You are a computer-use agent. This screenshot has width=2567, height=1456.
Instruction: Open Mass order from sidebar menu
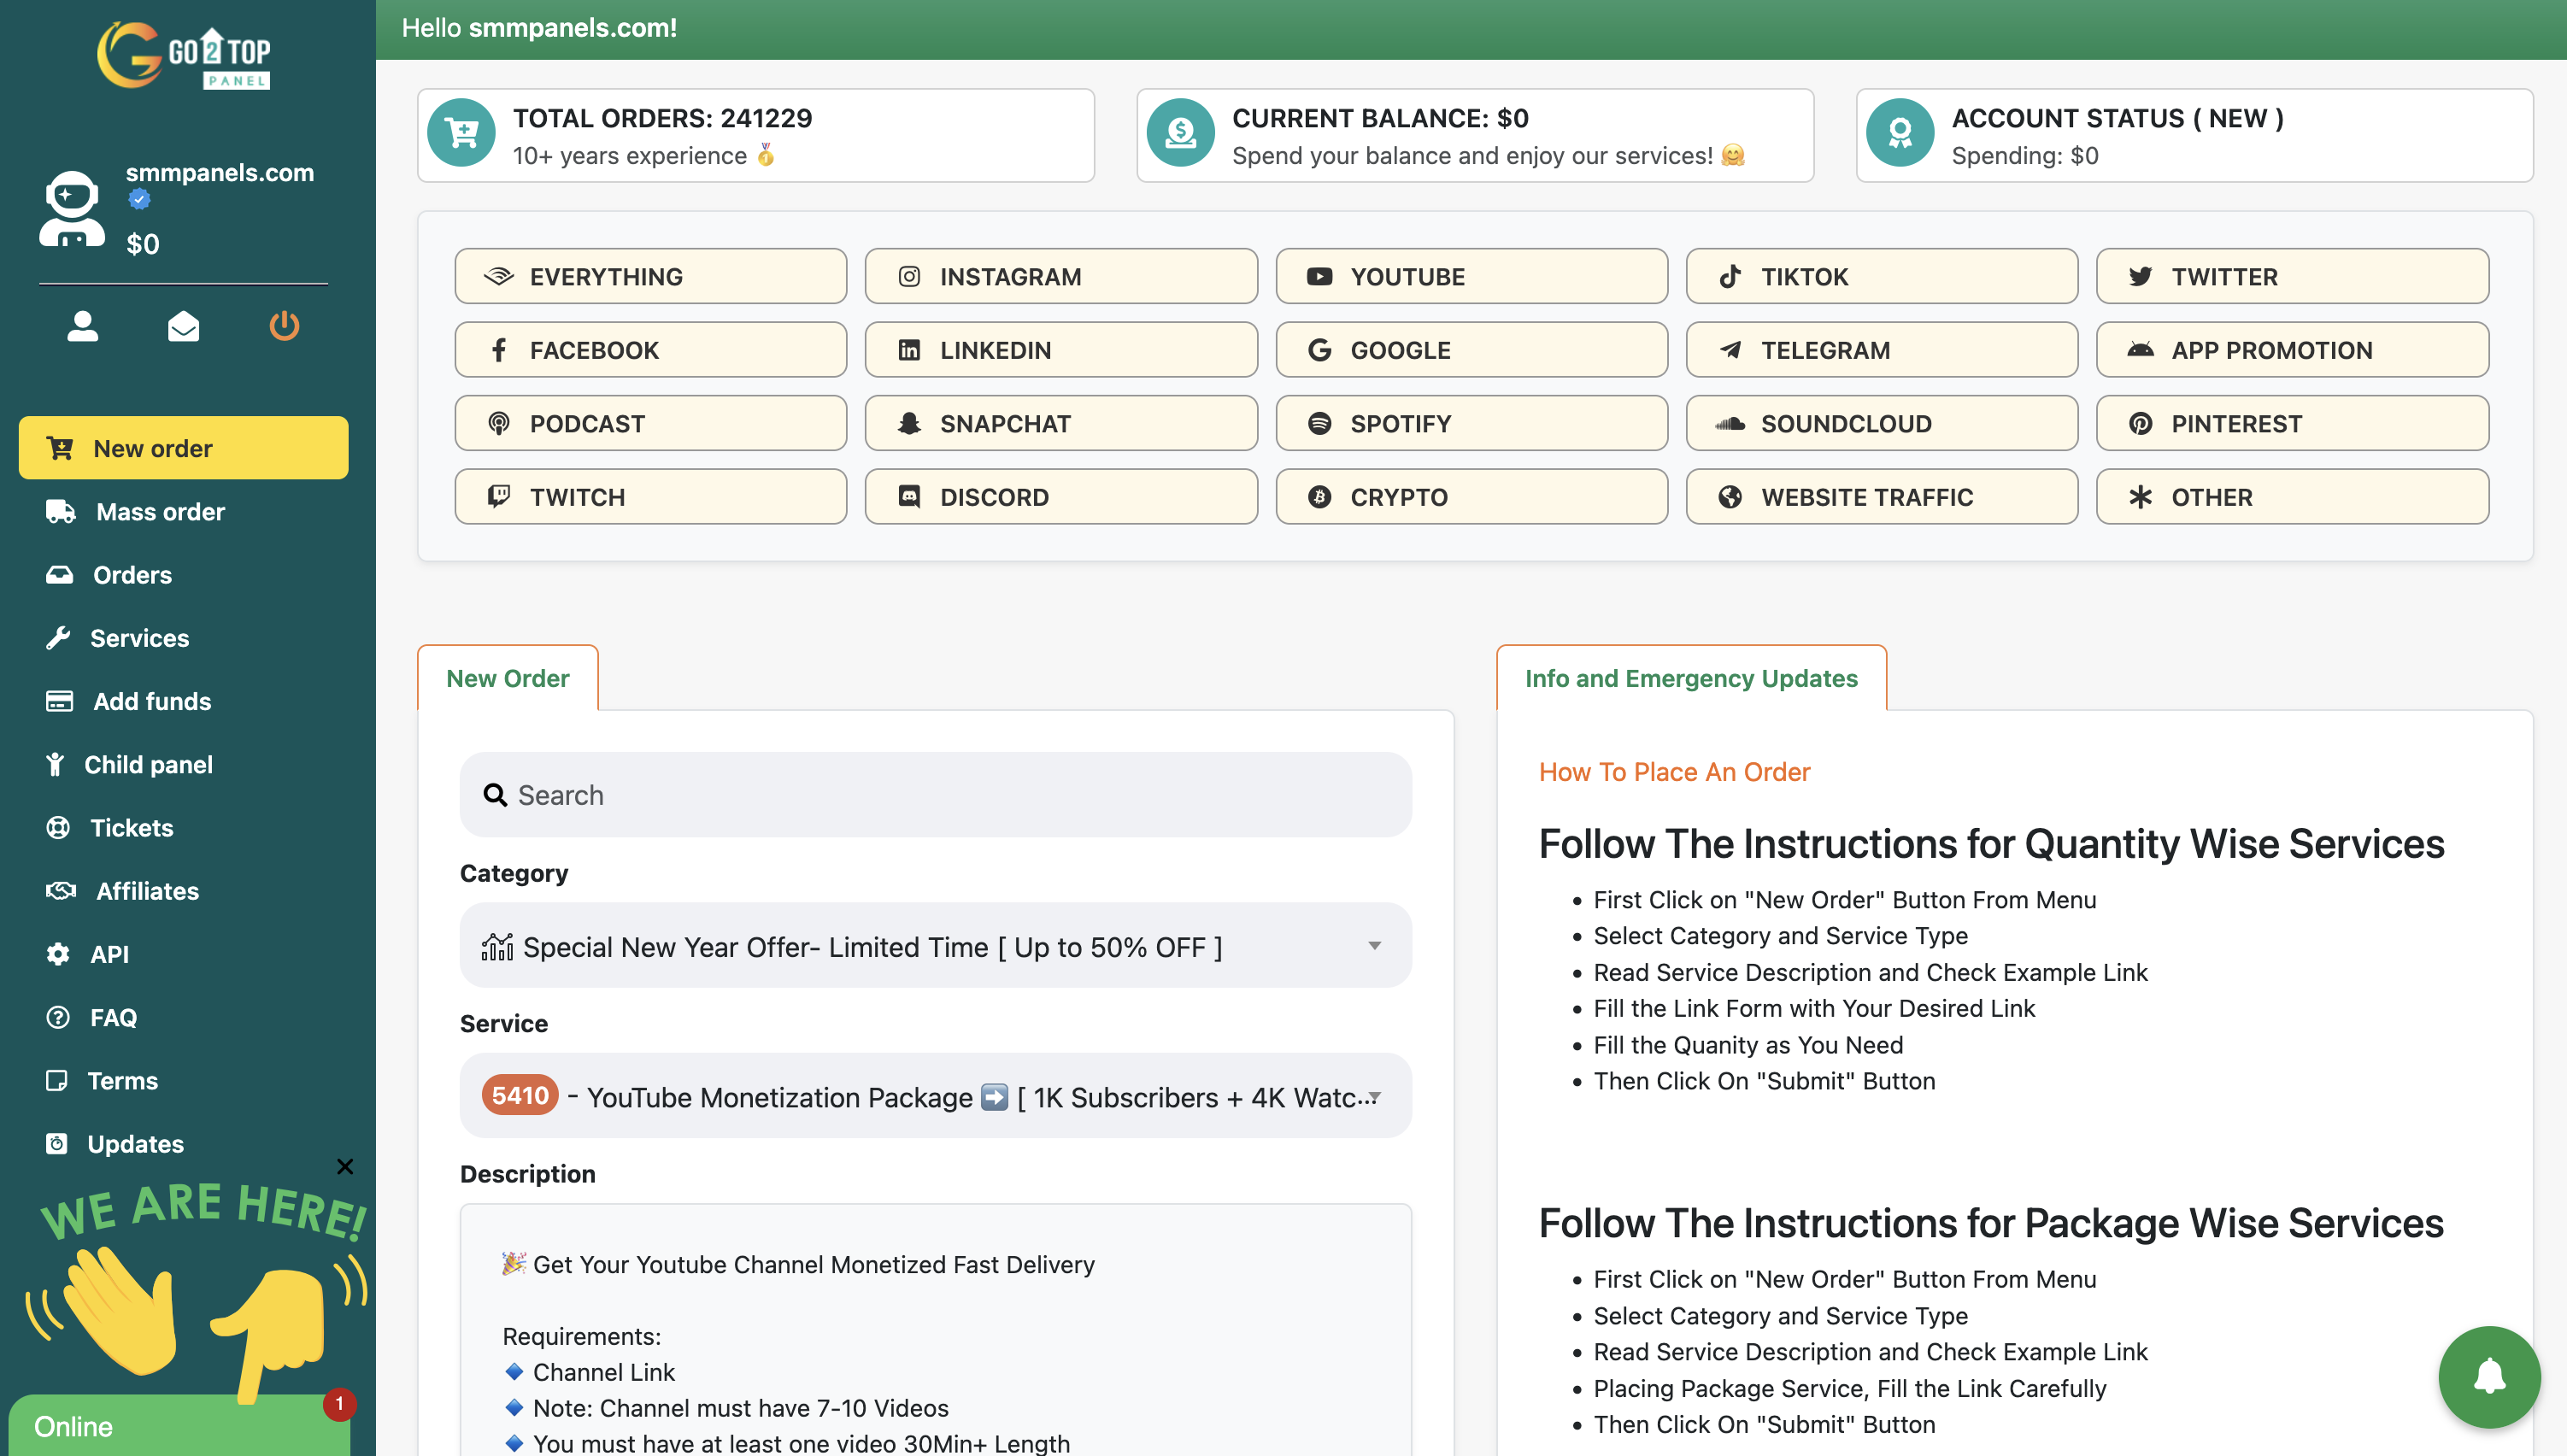click(x=160, y=512)
